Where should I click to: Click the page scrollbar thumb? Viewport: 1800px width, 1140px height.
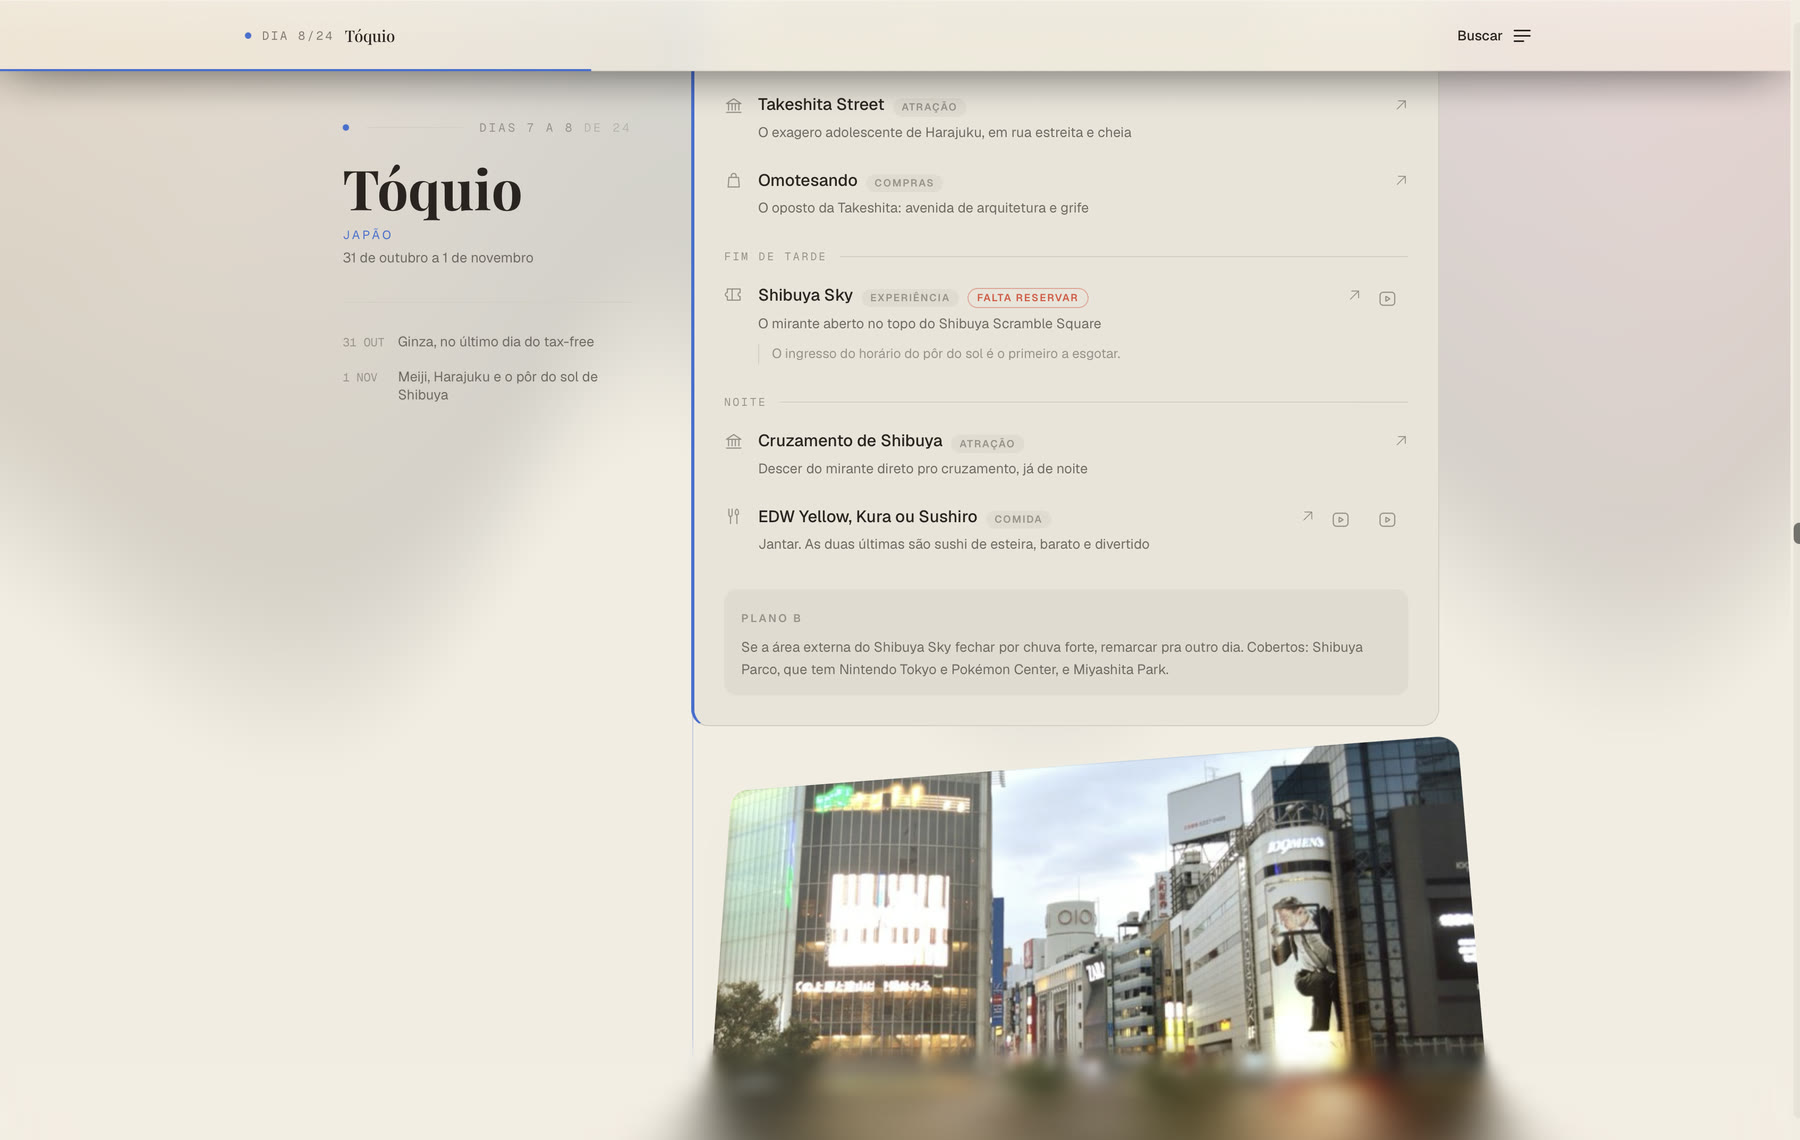point(1796,533)
